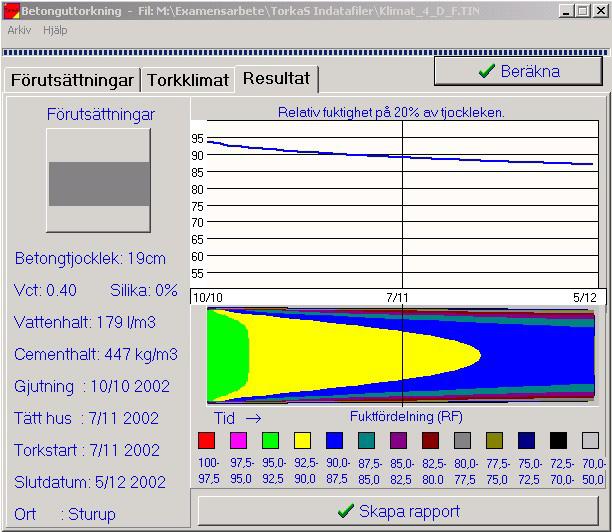This screenshot has width=612, height=532.
Task: Click the 95 label on humidity axis
Action: pyautogui.click(x=197, y=139)
